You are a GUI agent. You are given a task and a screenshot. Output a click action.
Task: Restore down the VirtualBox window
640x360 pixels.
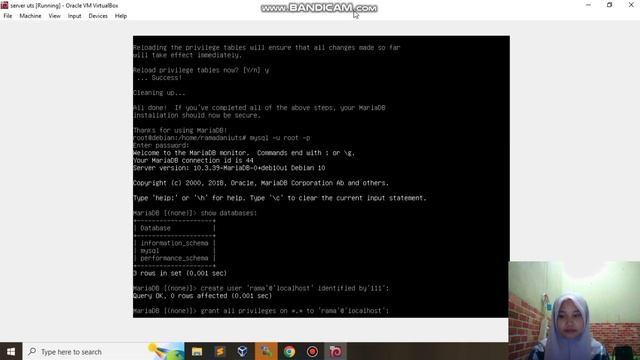[x=609, y=5]
